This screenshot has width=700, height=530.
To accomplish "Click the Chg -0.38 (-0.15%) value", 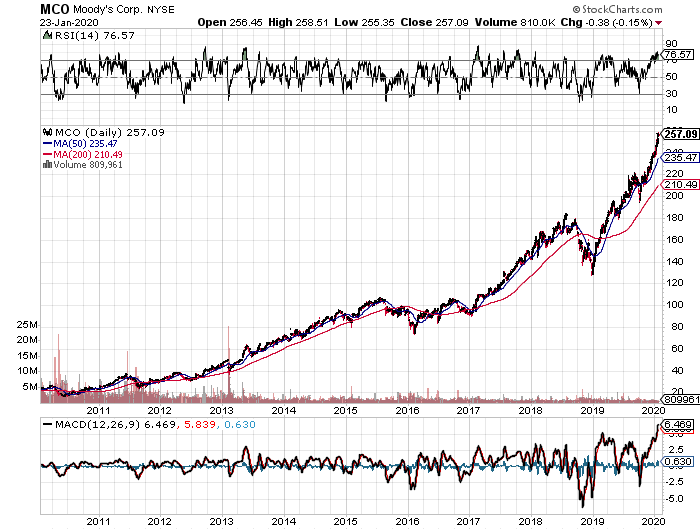I will pyautogui.click(x=606, y=22).
